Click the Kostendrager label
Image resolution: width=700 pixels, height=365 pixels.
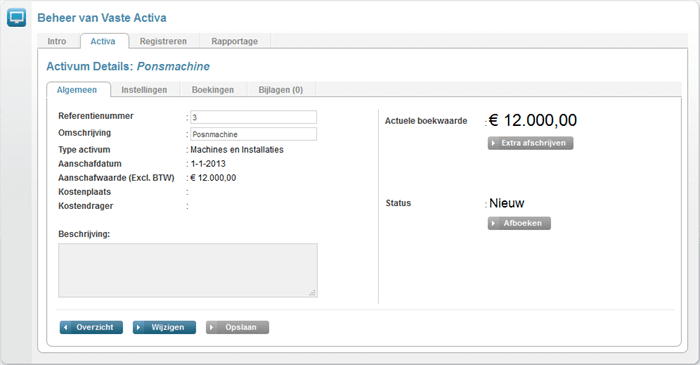(85, 206)
